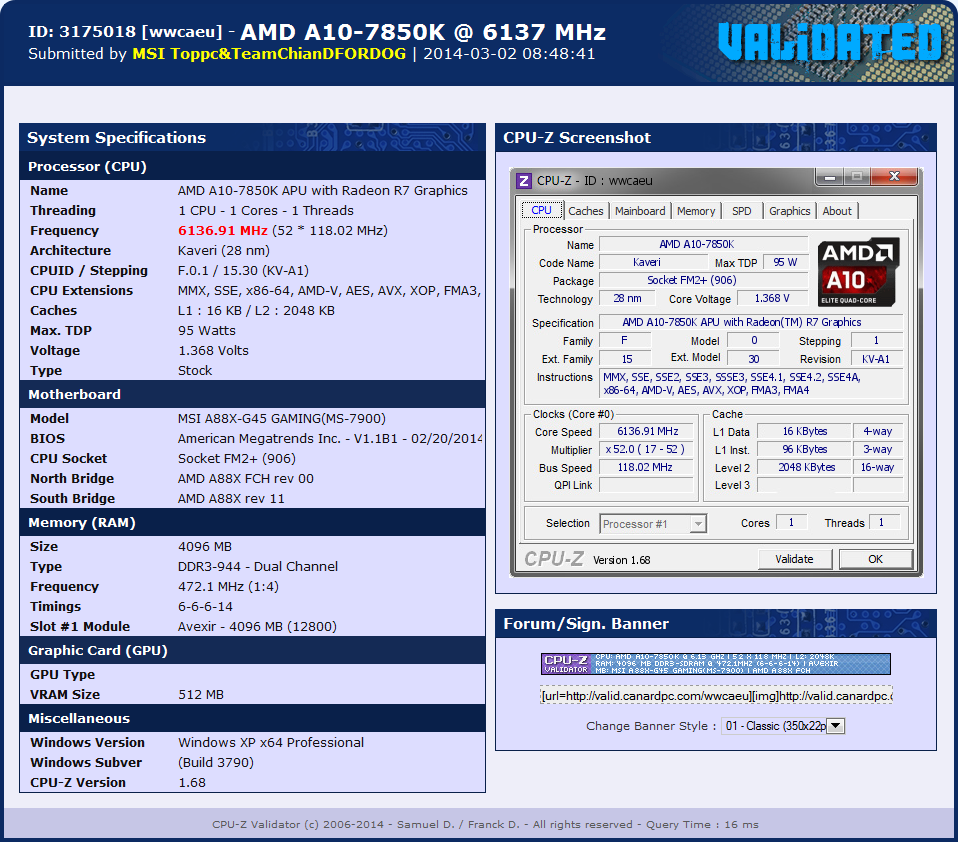Screen dimensions: 958x842
Task: Click the 2014-03-02 08:48:41 submission date
Action: click(509, 54)
